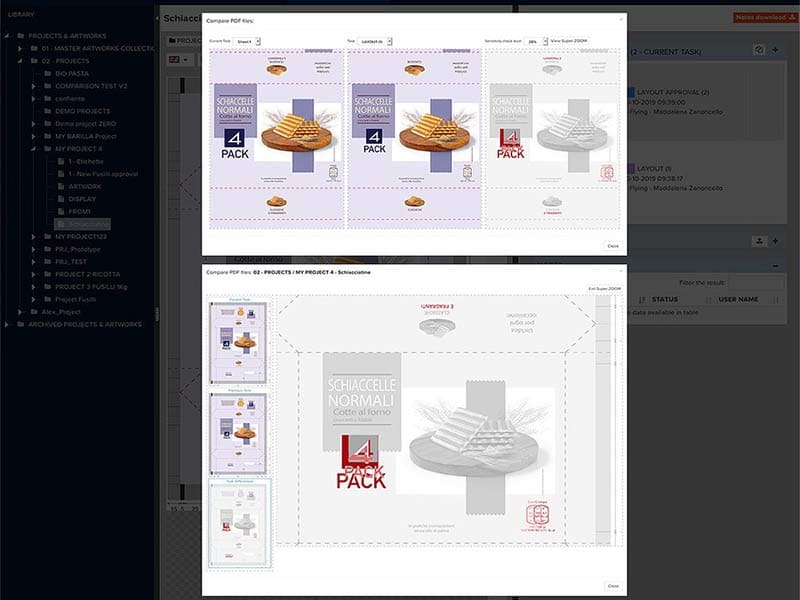Click the View Super ZOOM button

point(569,41)
